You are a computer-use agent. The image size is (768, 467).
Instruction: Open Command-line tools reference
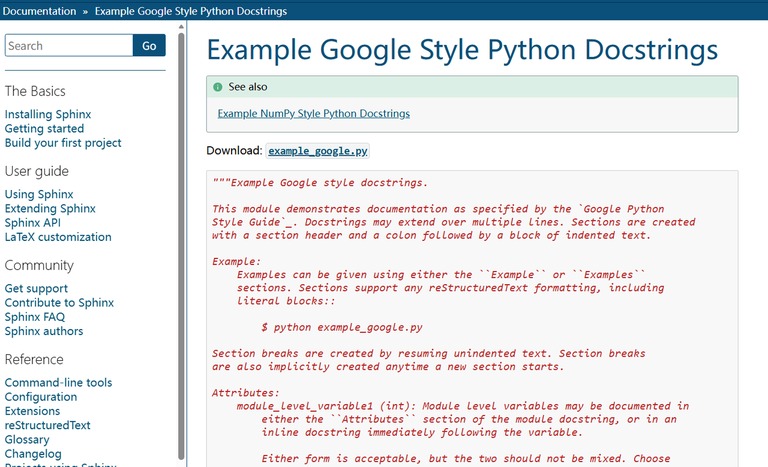tap(58, 382)
